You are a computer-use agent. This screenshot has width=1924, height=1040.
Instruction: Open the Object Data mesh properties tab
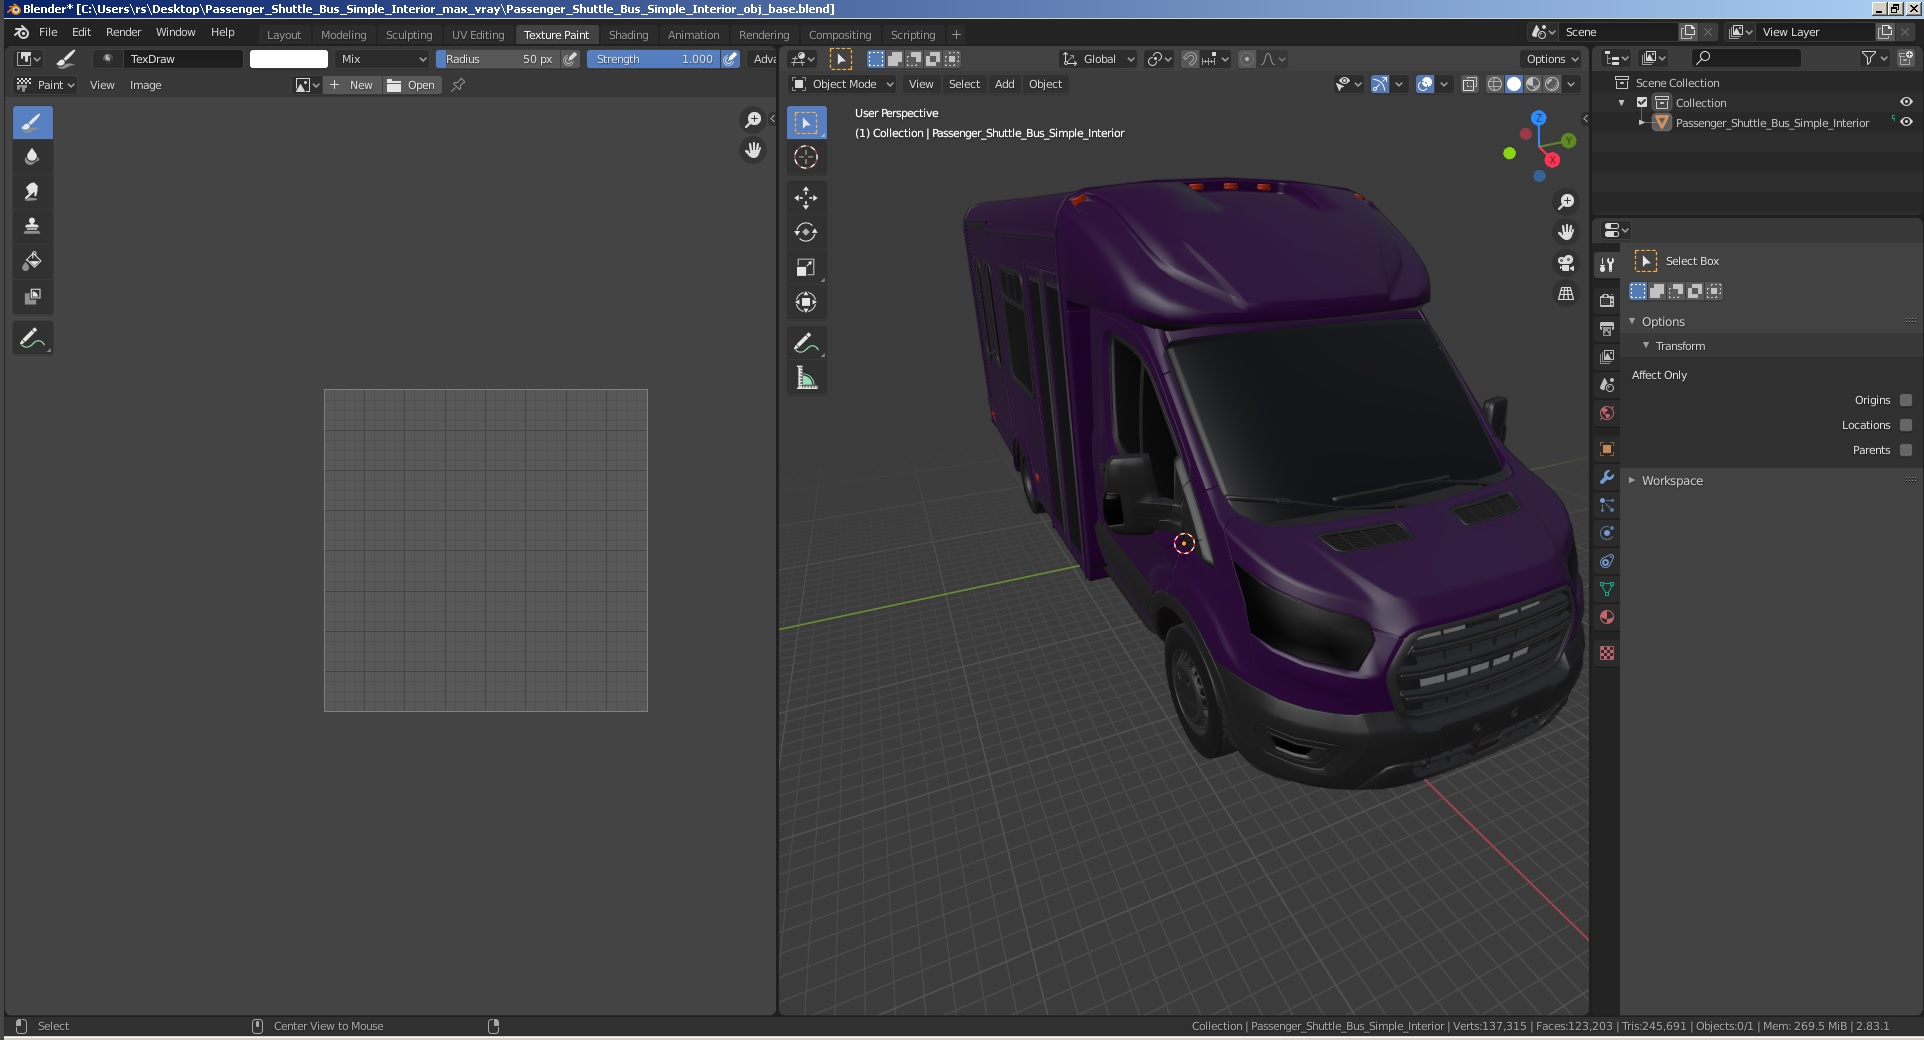(x=1607, y=589)
